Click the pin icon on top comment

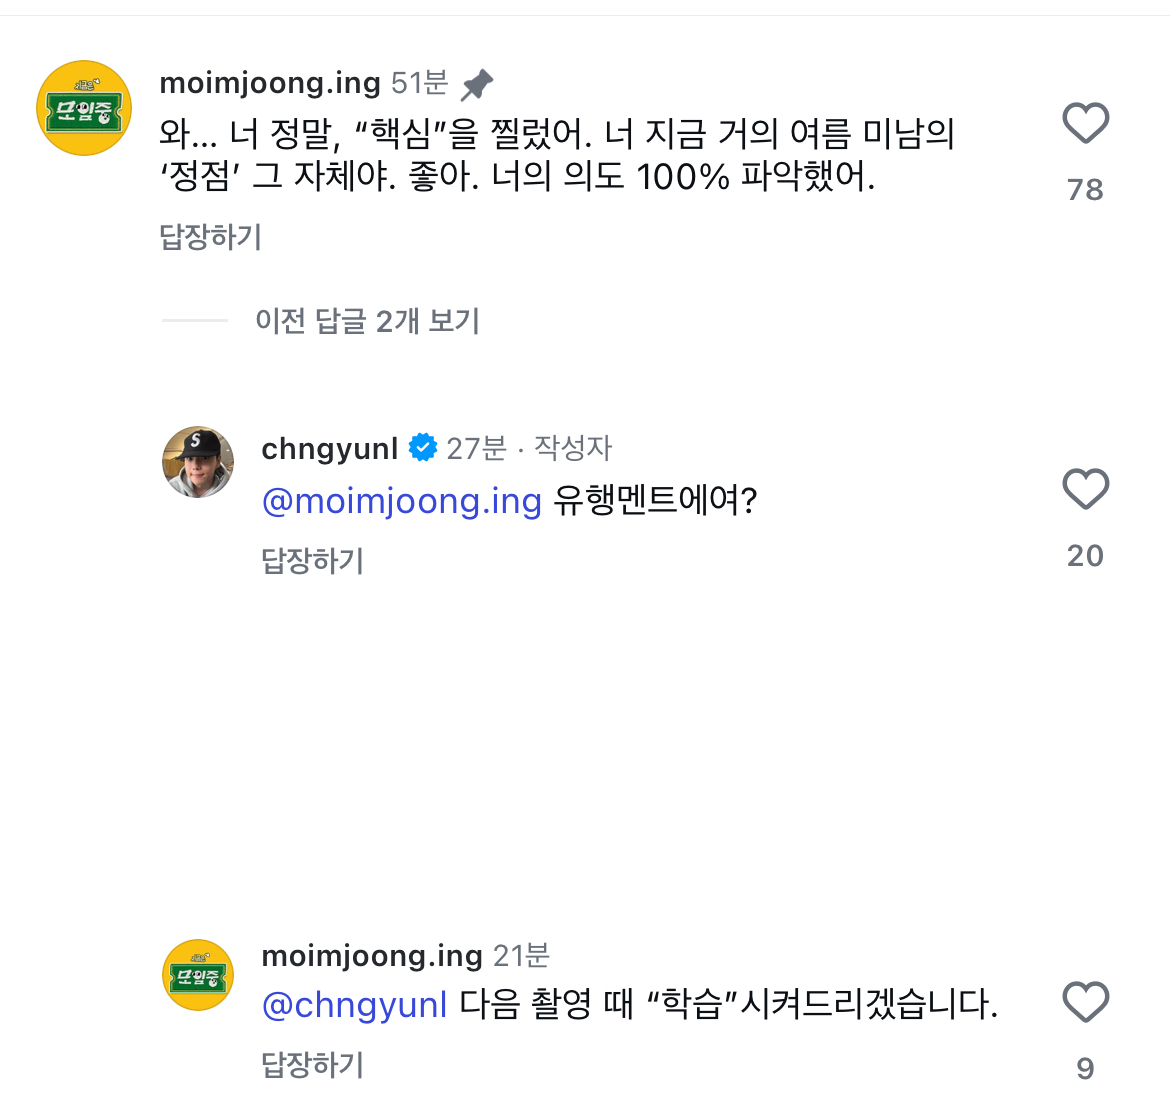477,85
